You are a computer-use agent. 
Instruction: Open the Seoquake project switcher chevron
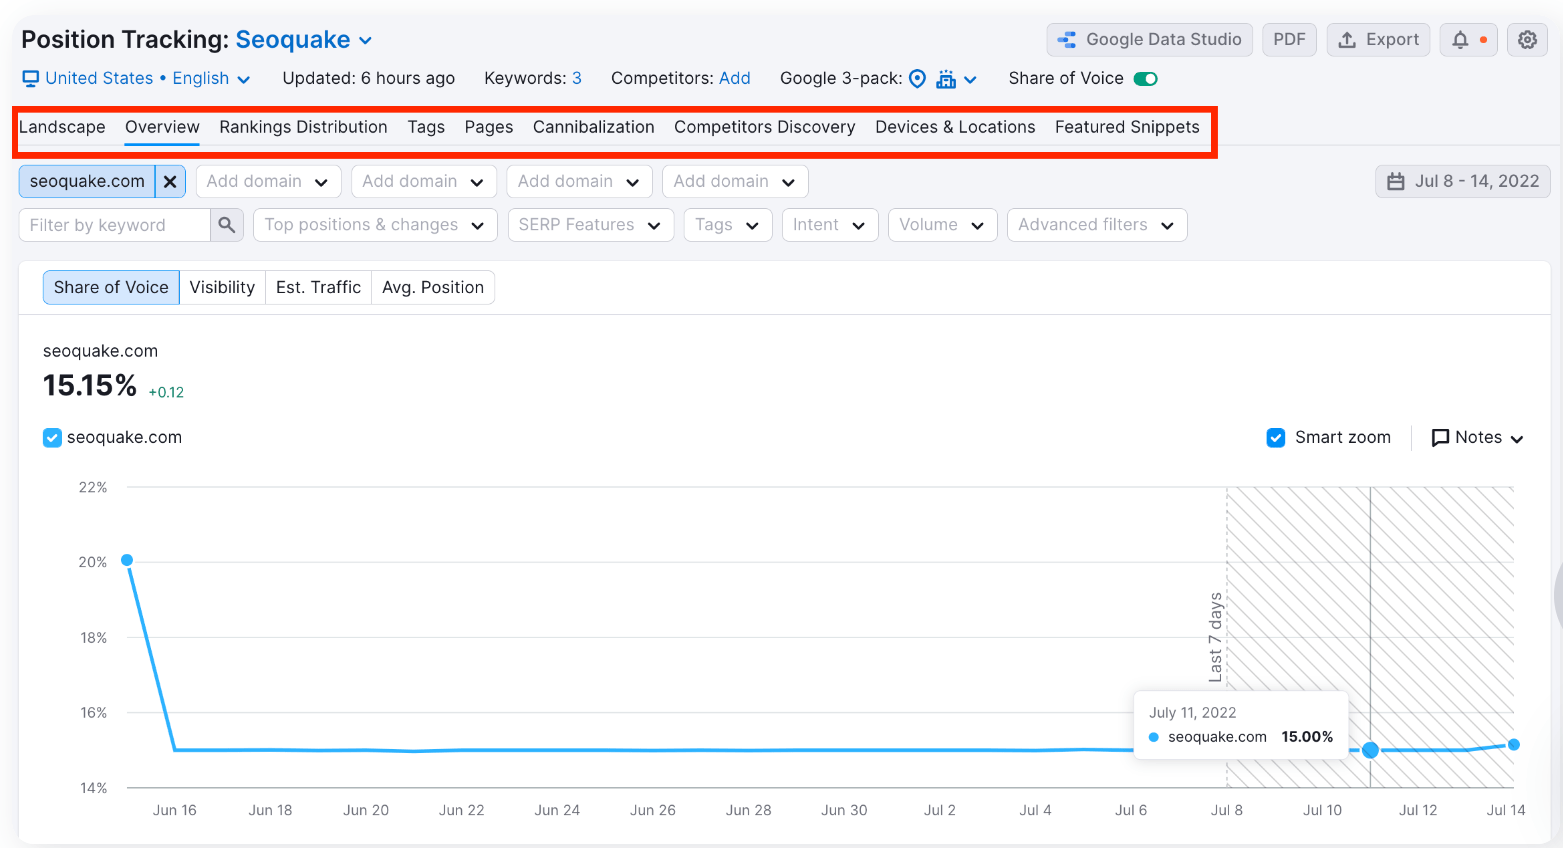(x=367, y=39)
